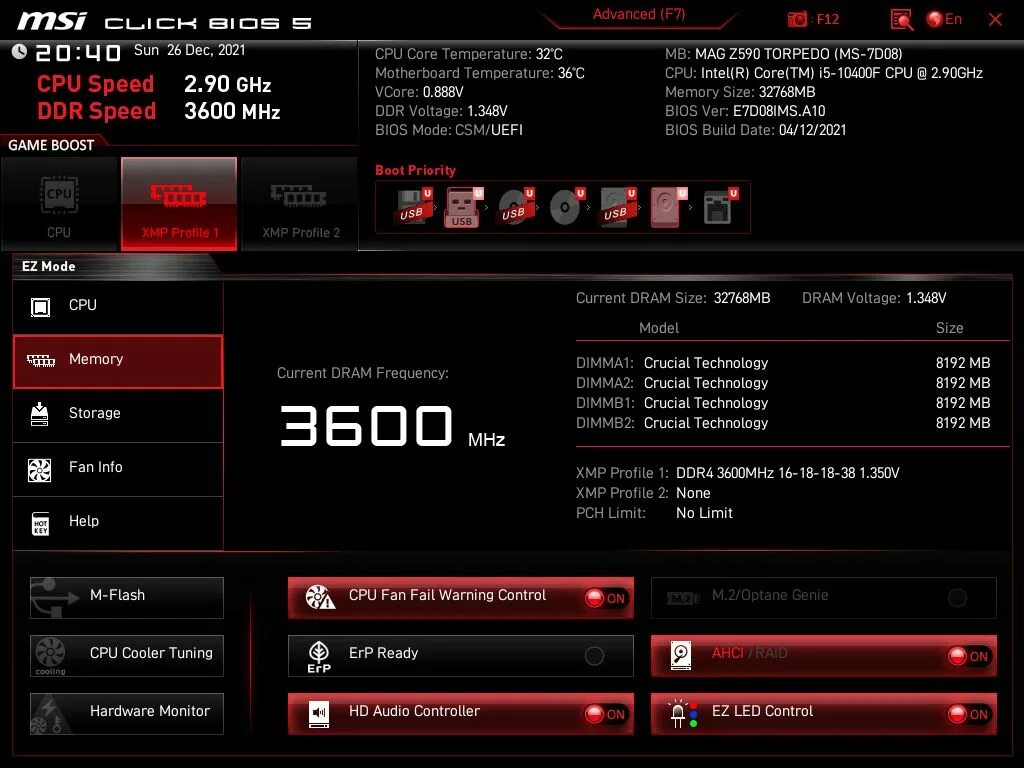Activate XMP Profile 1 memory button

pos(179,203)
